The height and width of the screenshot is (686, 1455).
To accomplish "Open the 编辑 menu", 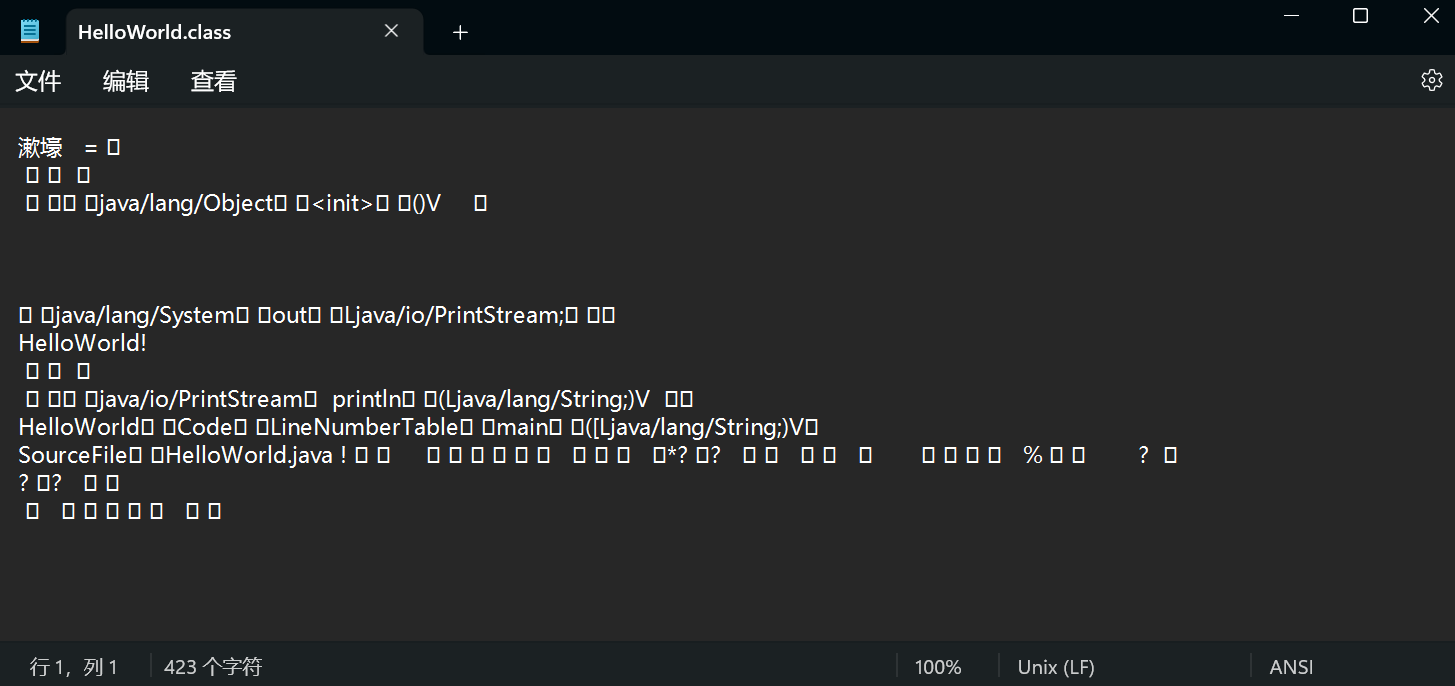I will point(126,81).
